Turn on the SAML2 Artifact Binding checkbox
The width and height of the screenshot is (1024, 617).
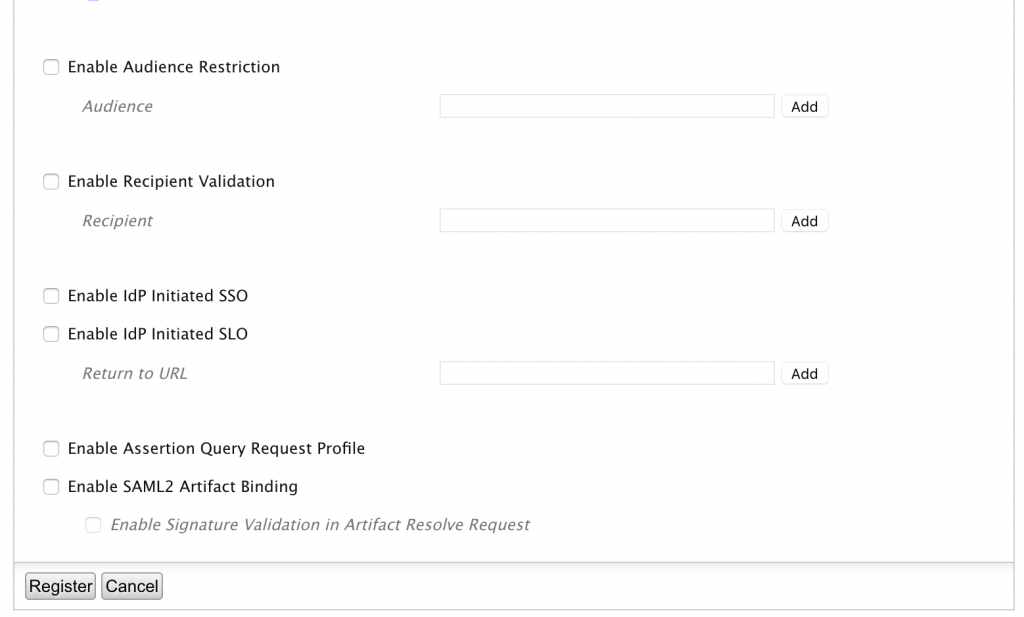(x=51, y=487)
